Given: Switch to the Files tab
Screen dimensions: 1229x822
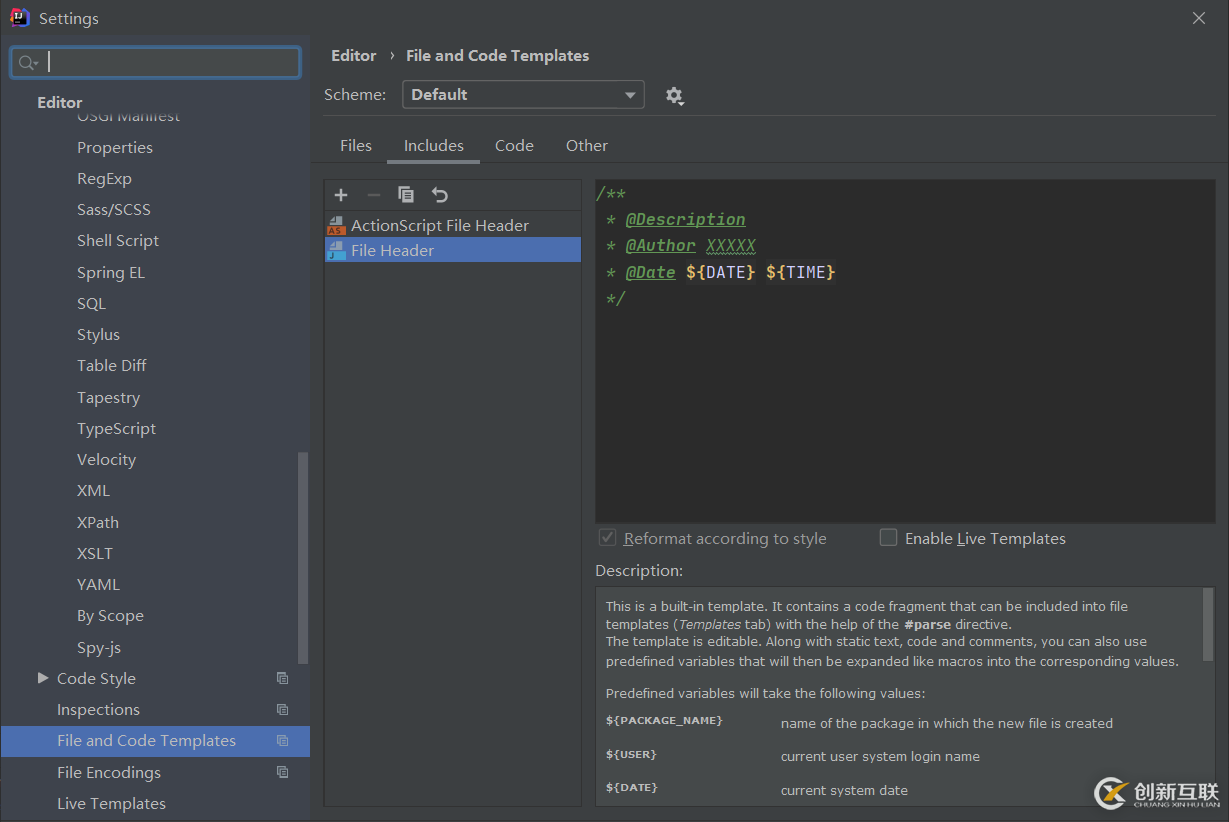Looking at the screenshot, I should coord(355,146).
